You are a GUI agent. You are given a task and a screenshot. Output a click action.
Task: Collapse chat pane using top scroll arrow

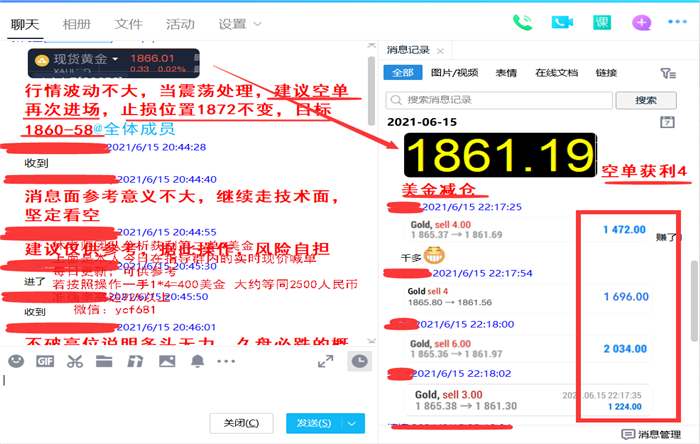coord(371,45)
